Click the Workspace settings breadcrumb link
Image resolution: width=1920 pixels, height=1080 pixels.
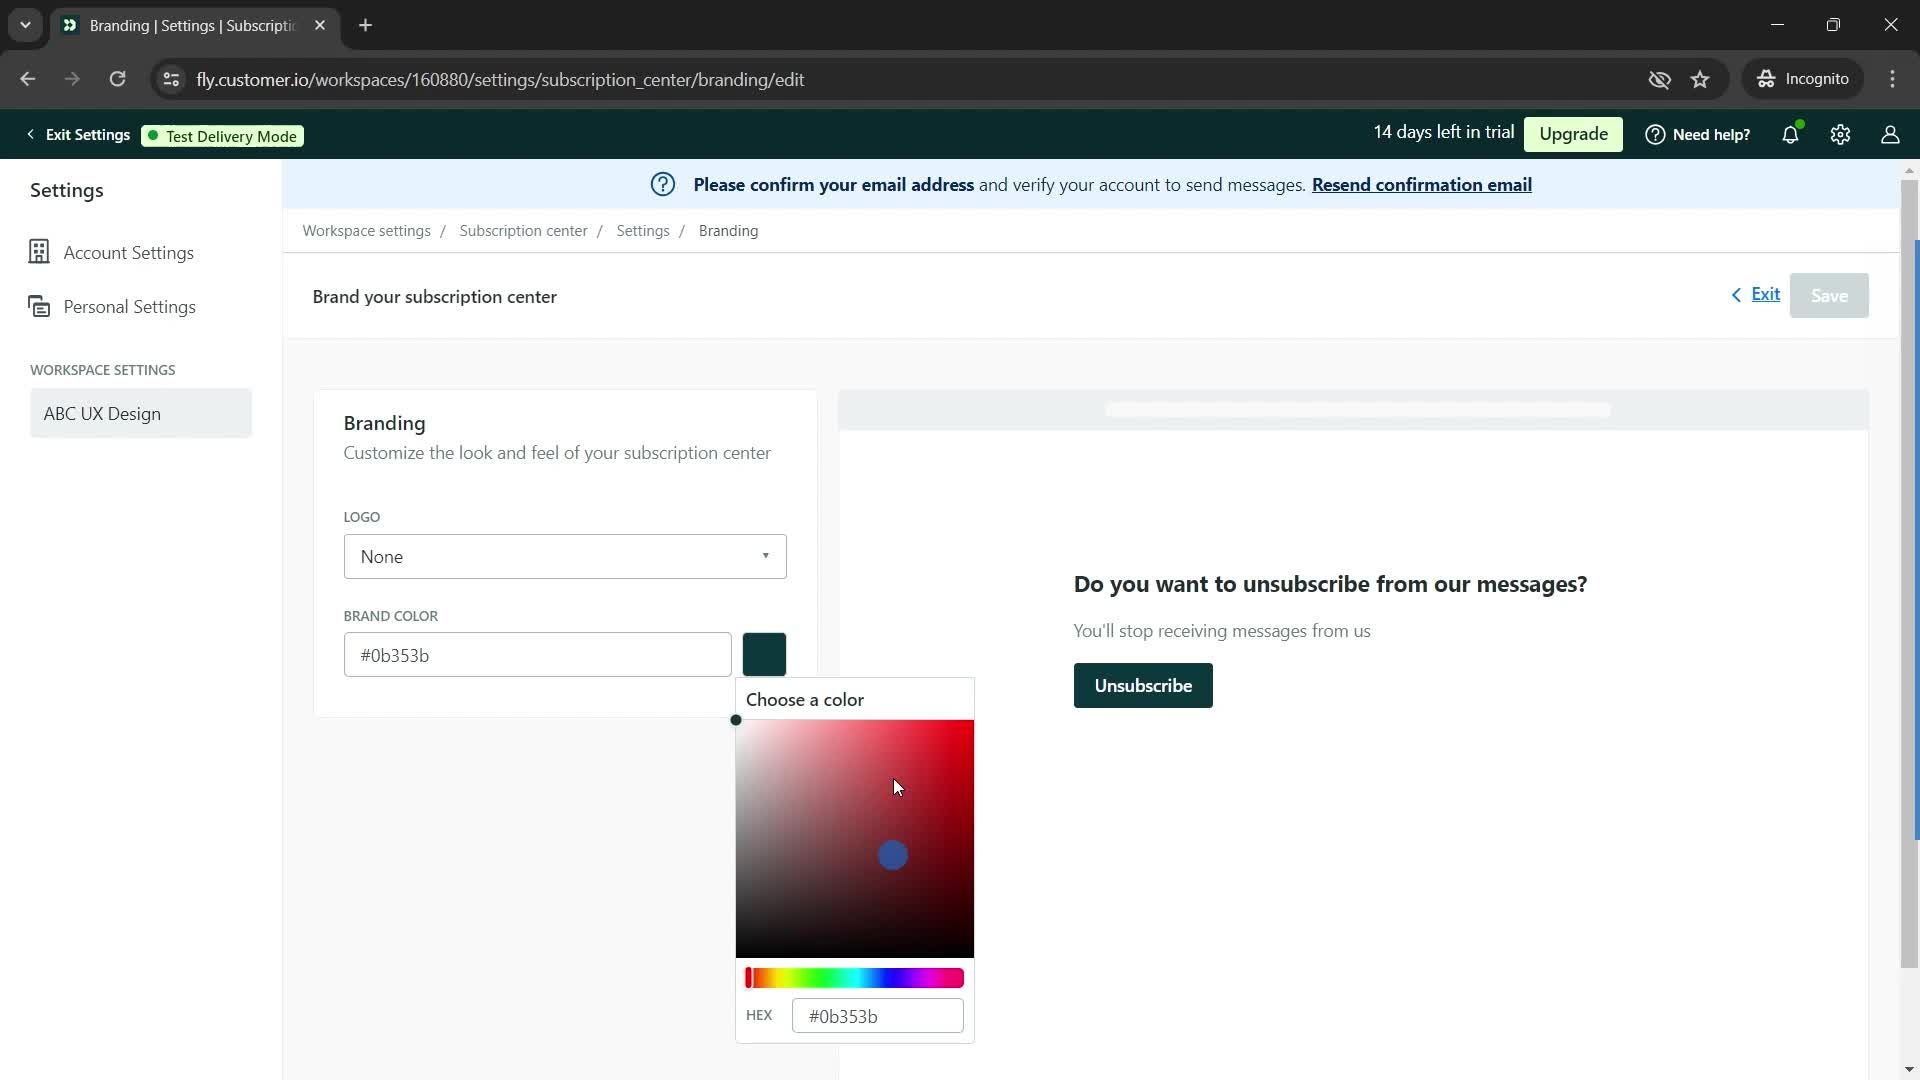click(367, 231)
